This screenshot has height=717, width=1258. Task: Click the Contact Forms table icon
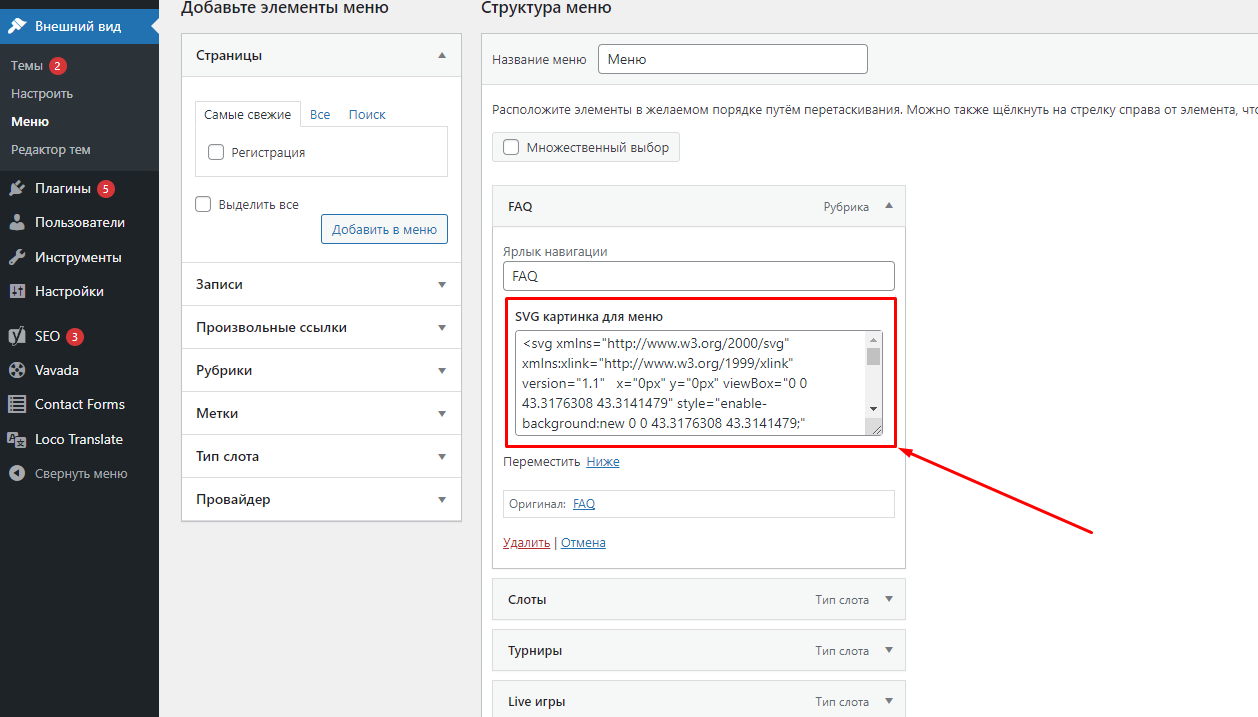(17, 404)
